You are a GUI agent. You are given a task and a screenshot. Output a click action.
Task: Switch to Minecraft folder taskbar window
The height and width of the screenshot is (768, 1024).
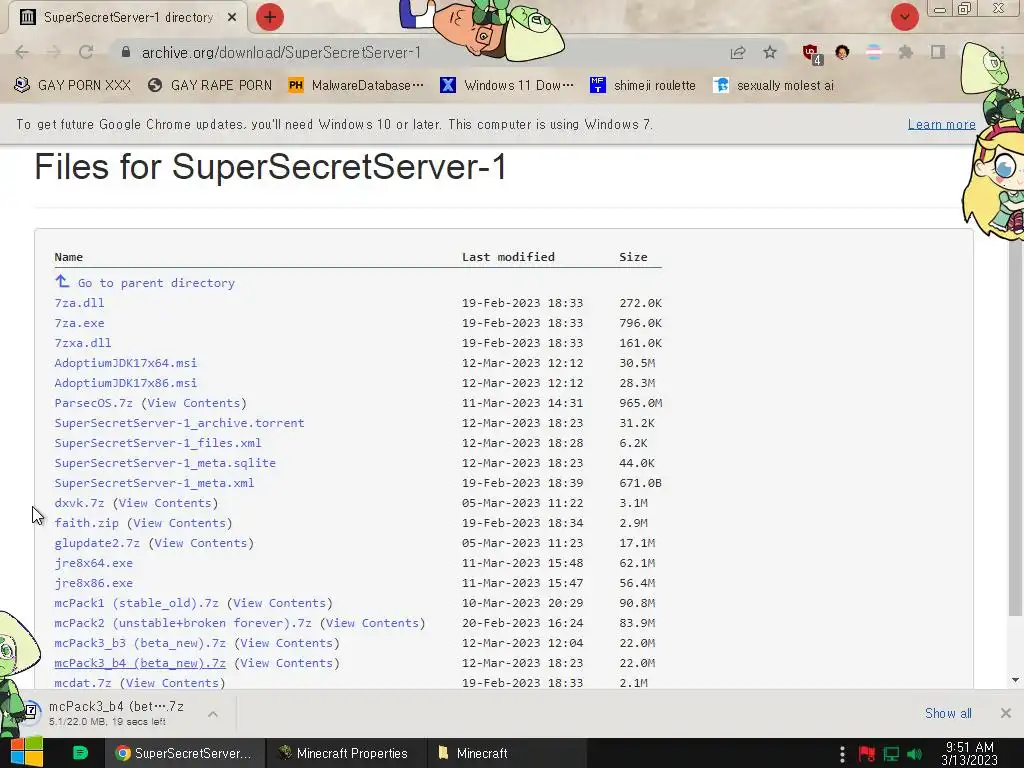(507, 753)
